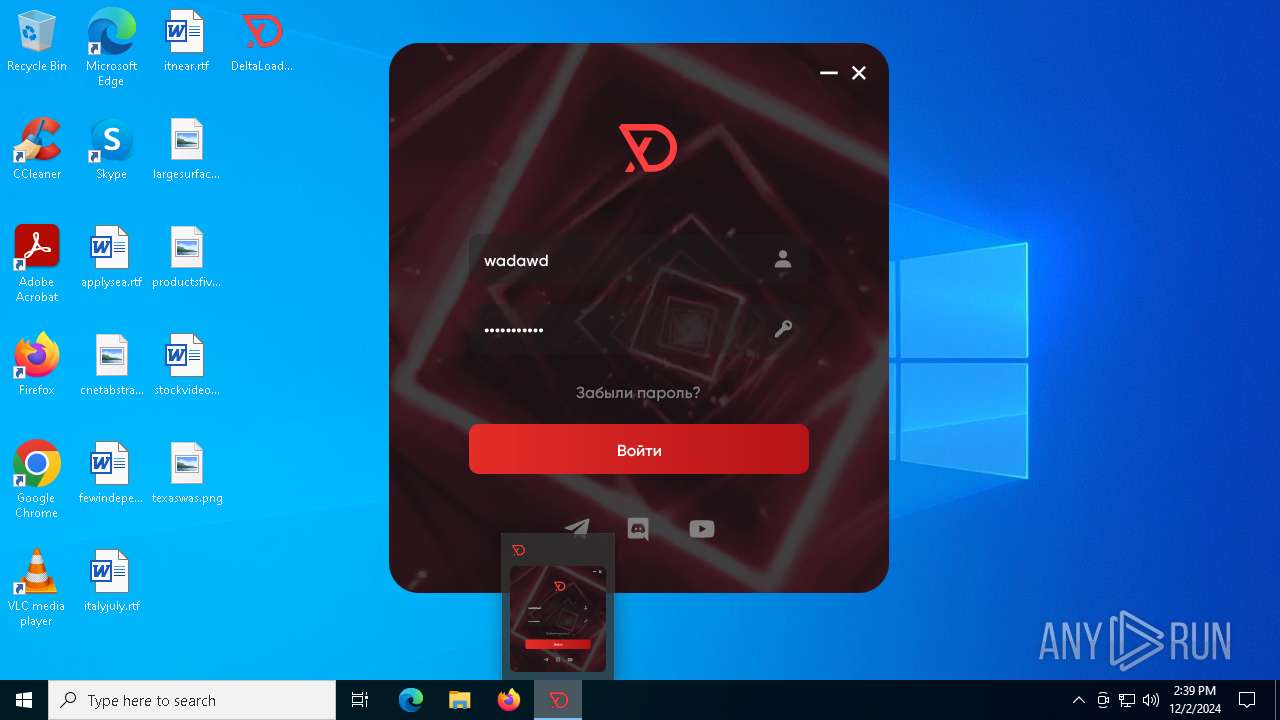Click the DeltaLoader taskbar preview thumbnail

pos(558,619)
